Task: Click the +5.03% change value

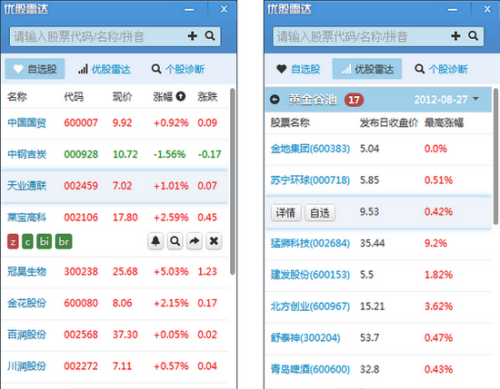Action: tap(171, 272)
